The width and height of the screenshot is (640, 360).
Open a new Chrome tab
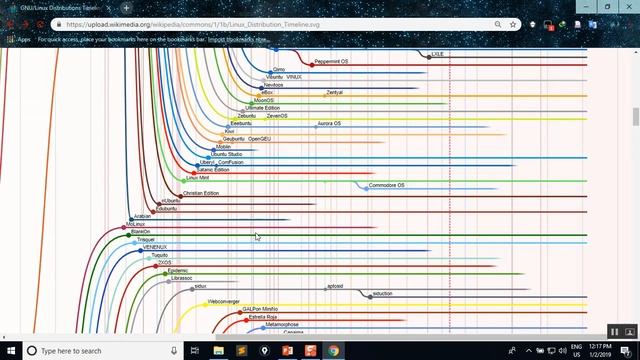[126, 8]
